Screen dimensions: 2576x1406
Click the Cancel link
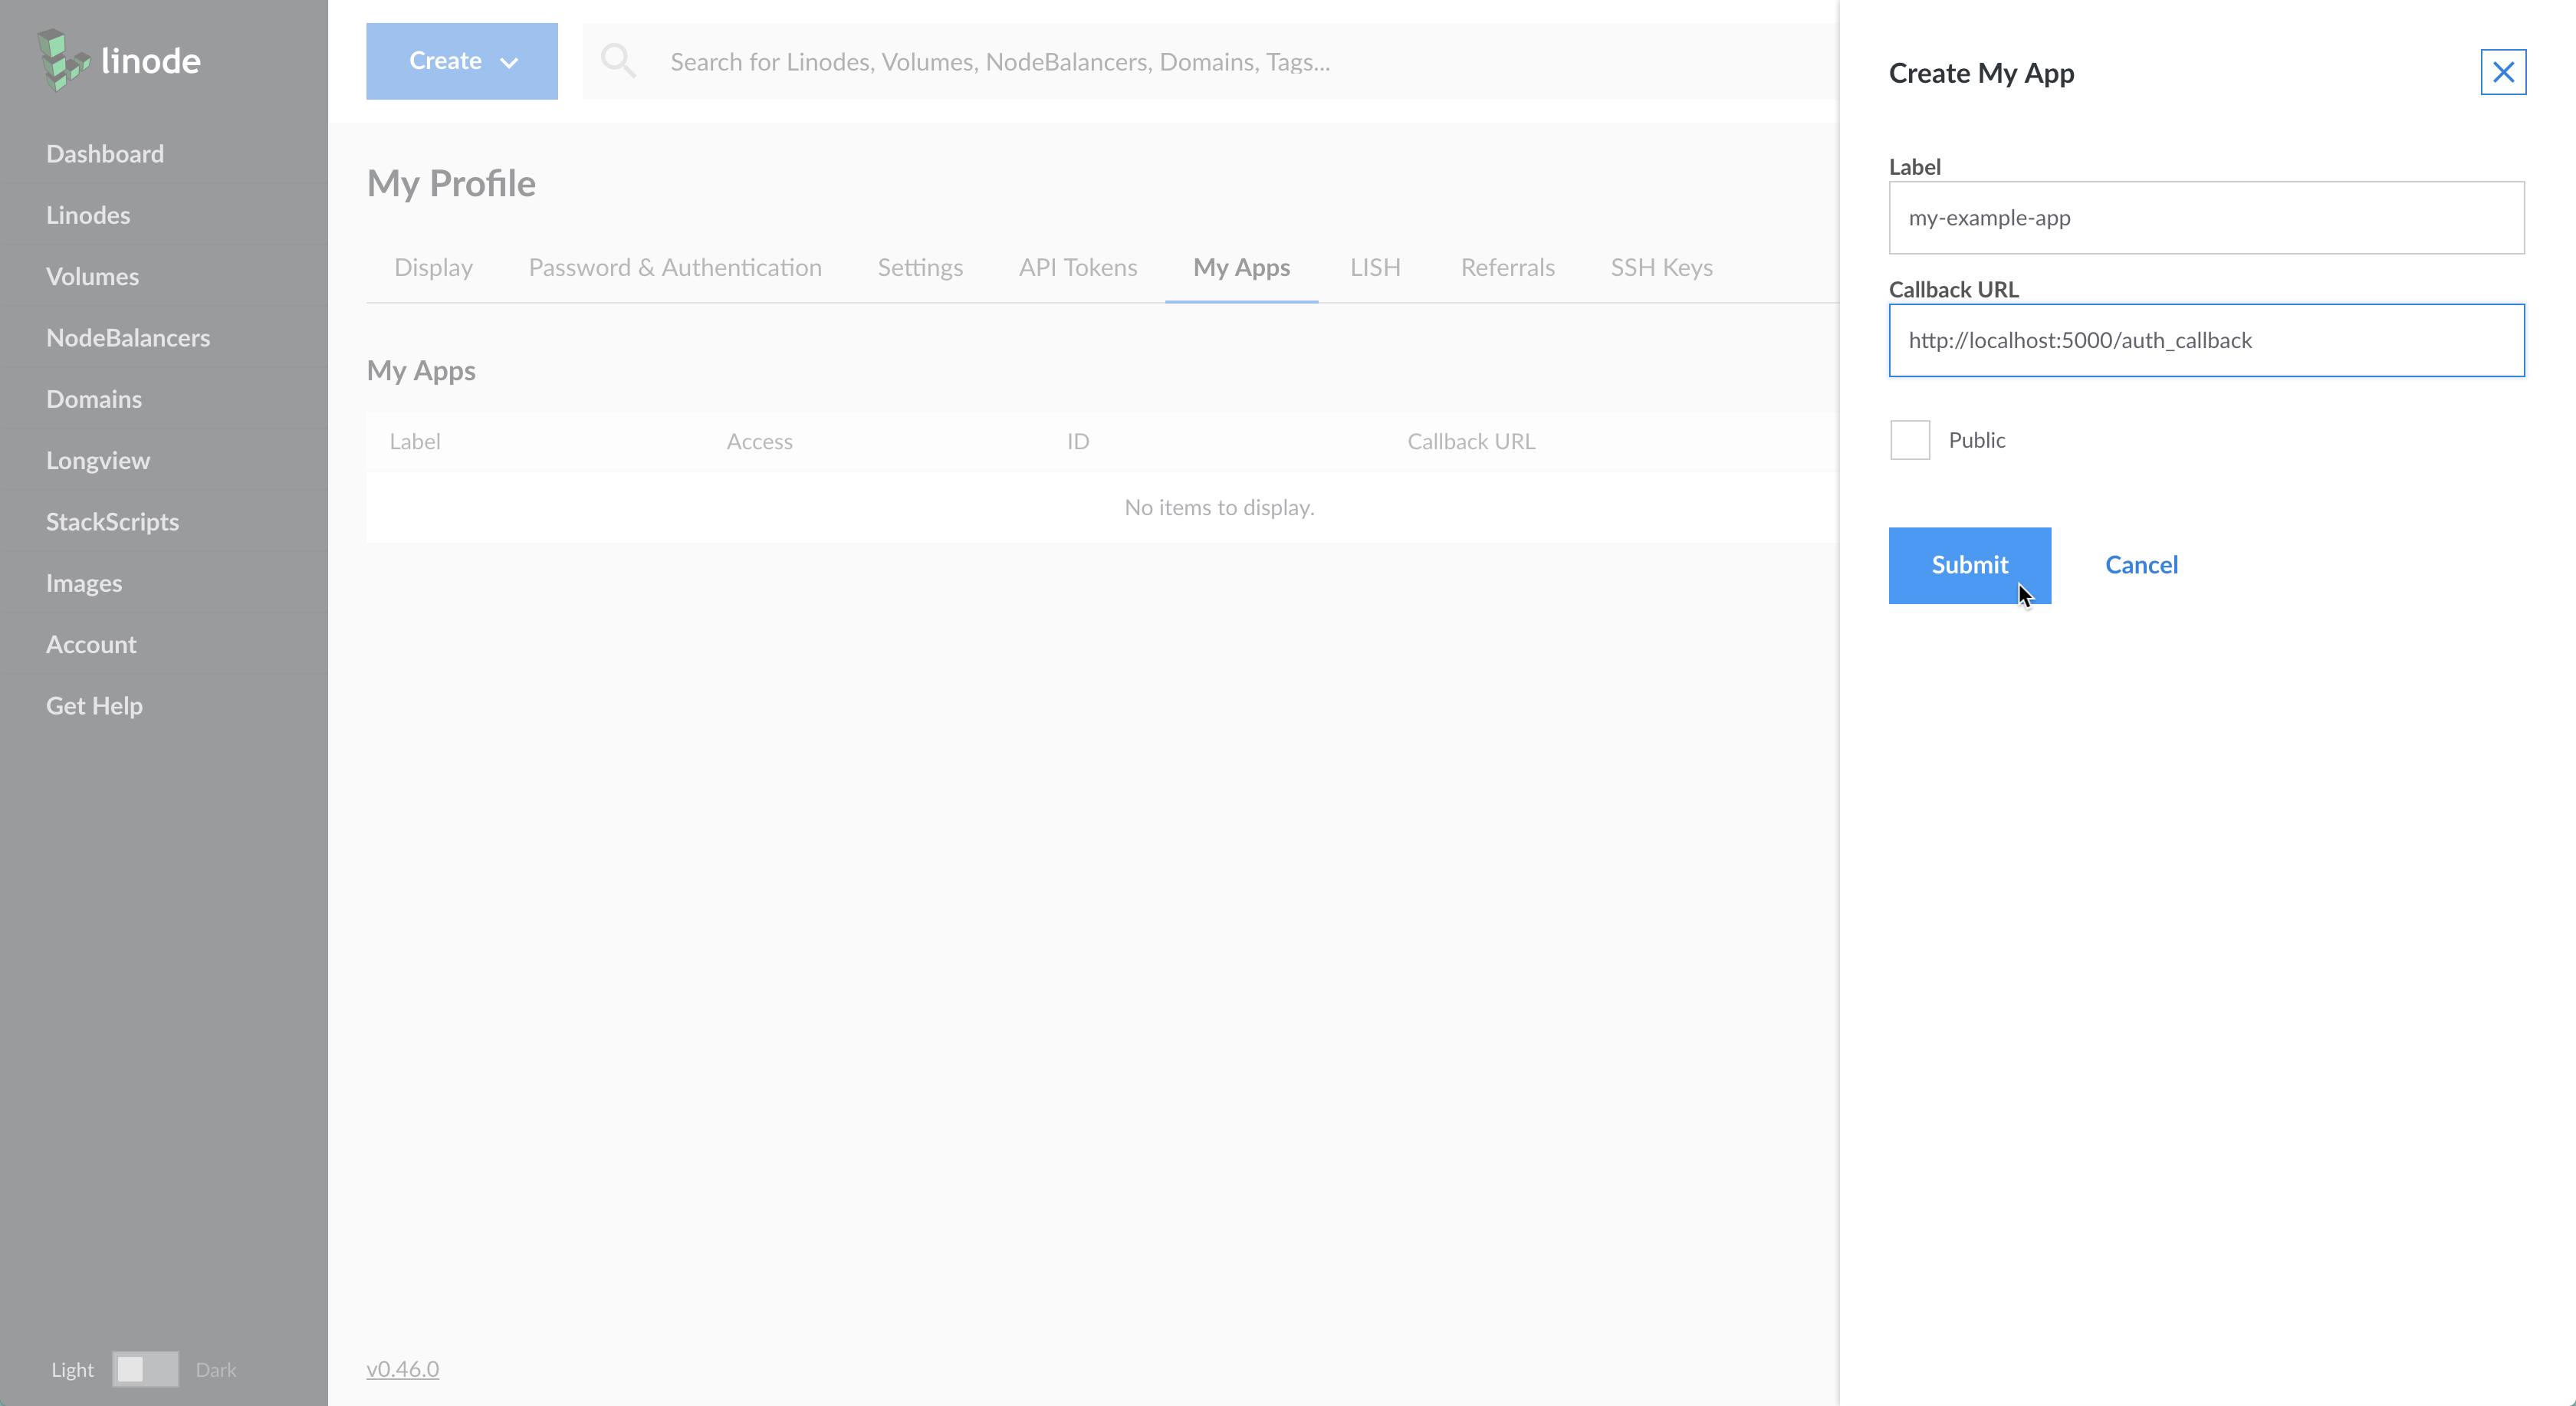(x=2141, y=563)
